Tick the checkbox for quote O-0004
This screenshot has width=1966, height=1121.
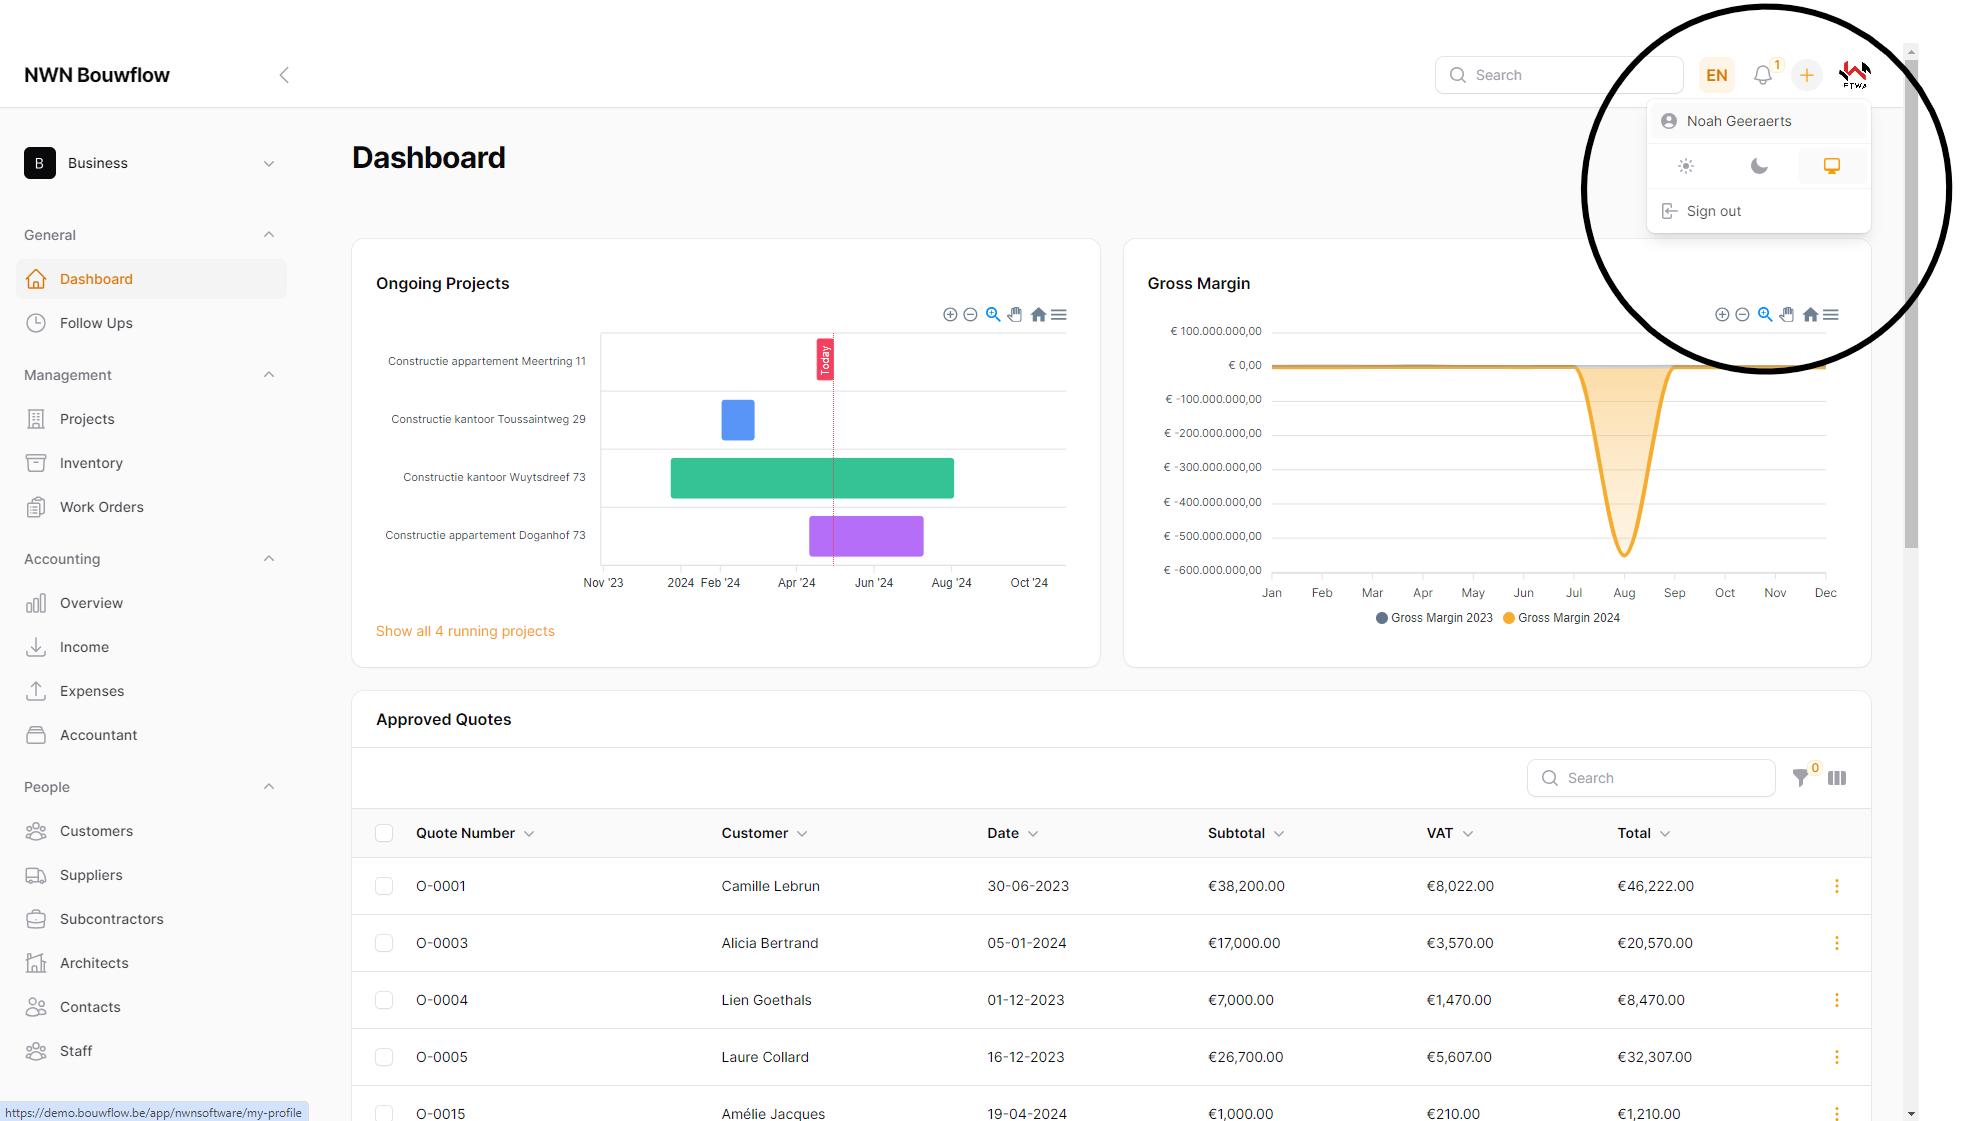pyautogui.click(x=384, y=1000)
